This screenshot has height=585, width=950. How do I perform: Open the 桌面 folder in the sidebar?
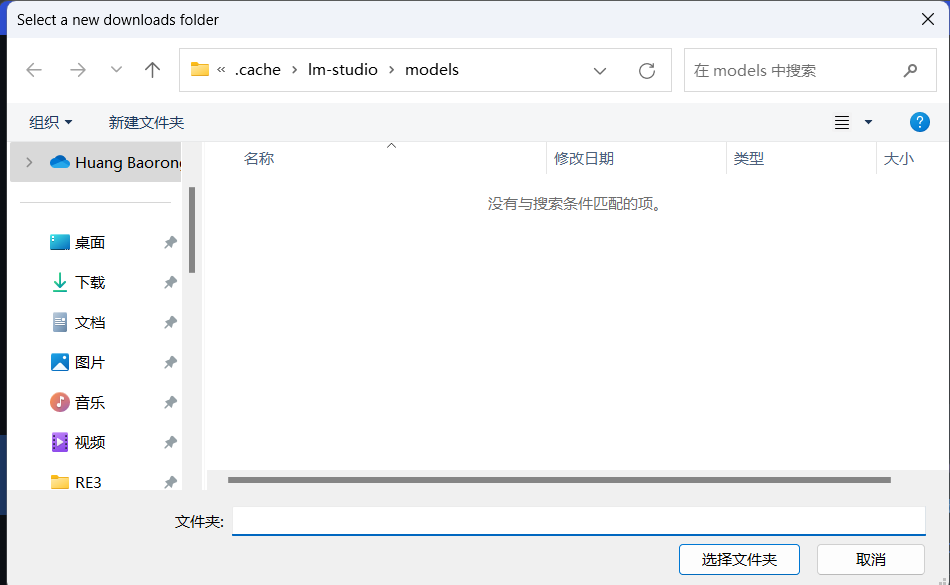pyautogui.click(x=85, y=242)
